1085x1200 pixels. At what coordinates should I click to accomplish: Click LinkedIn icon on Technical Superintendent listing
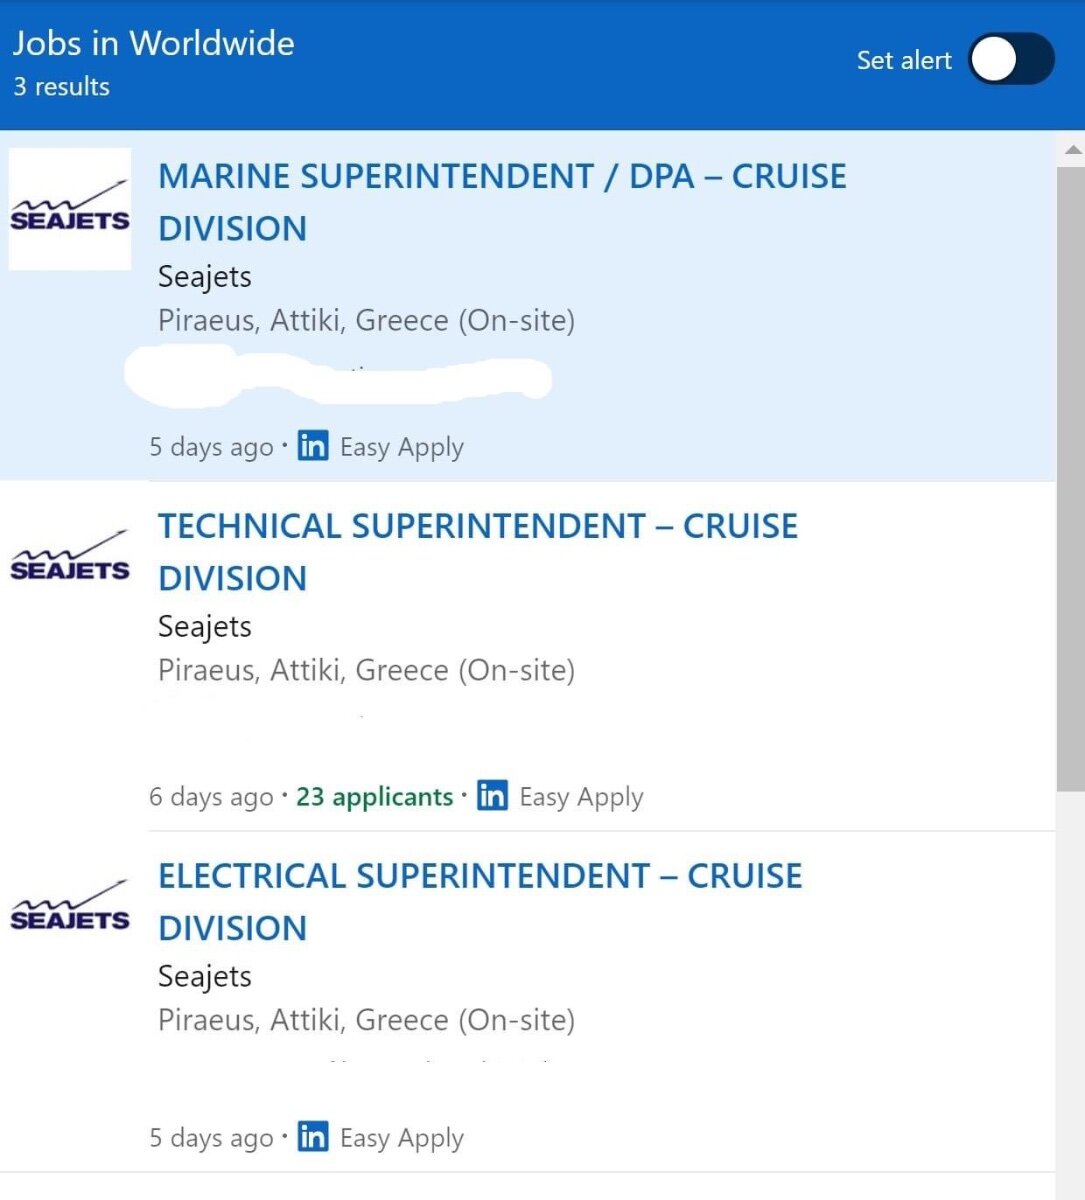pyautogui.click(x=492, y=795)
